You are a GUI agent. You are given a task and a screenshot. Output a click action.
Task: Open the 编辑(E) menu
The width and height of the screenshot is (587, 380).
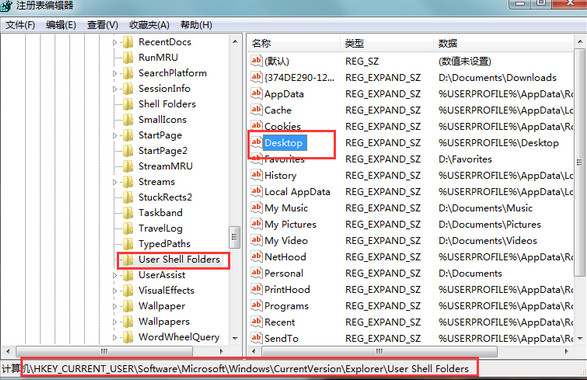pos(61,25)
